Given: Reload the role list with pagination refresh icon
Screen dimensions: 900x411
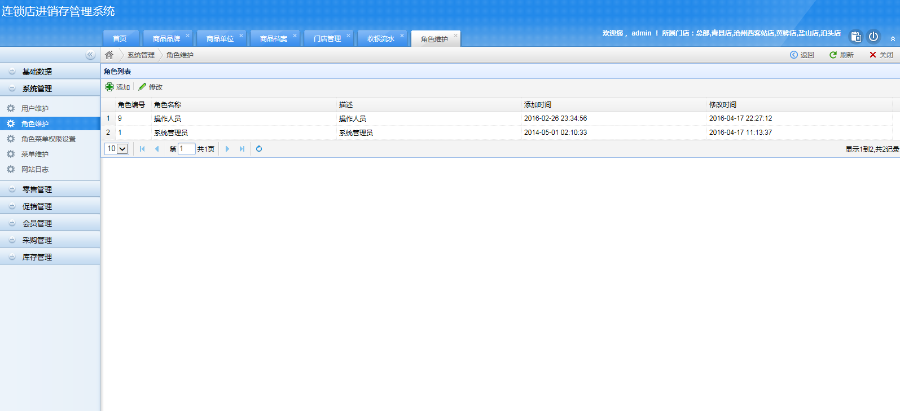Looking at the screenshot, I should 259,148.
